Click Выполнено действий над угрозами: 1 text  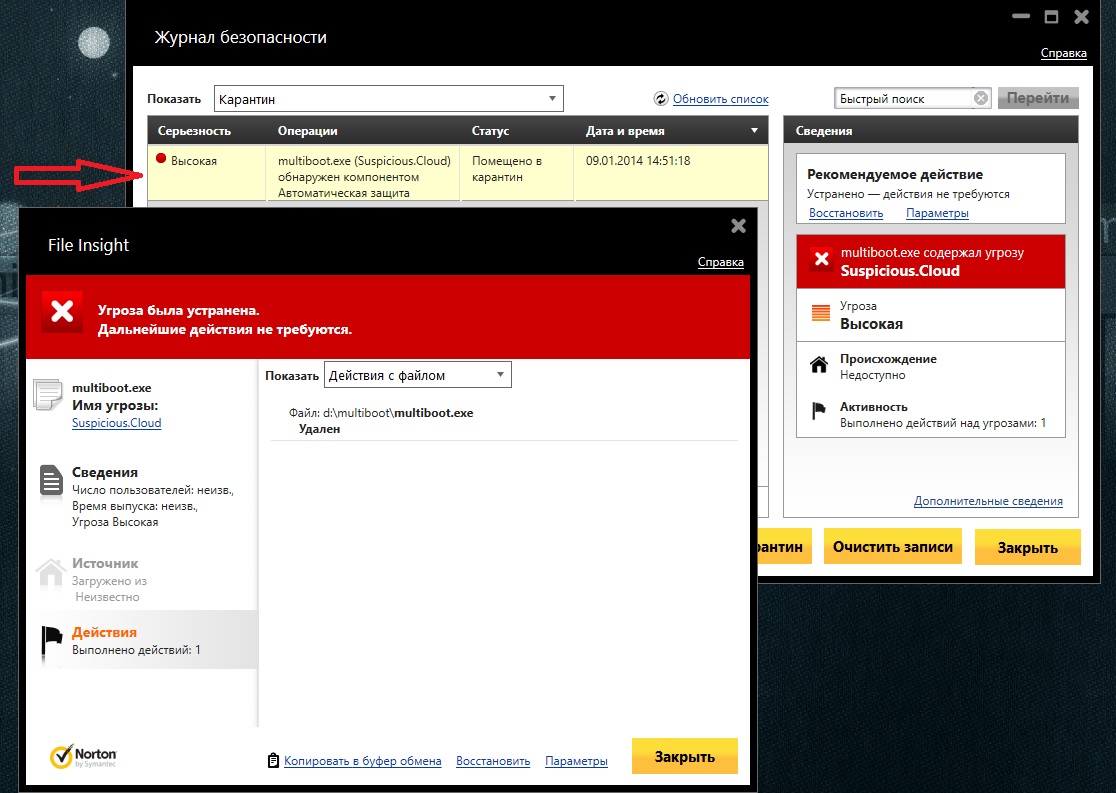(x=943, y=423)
